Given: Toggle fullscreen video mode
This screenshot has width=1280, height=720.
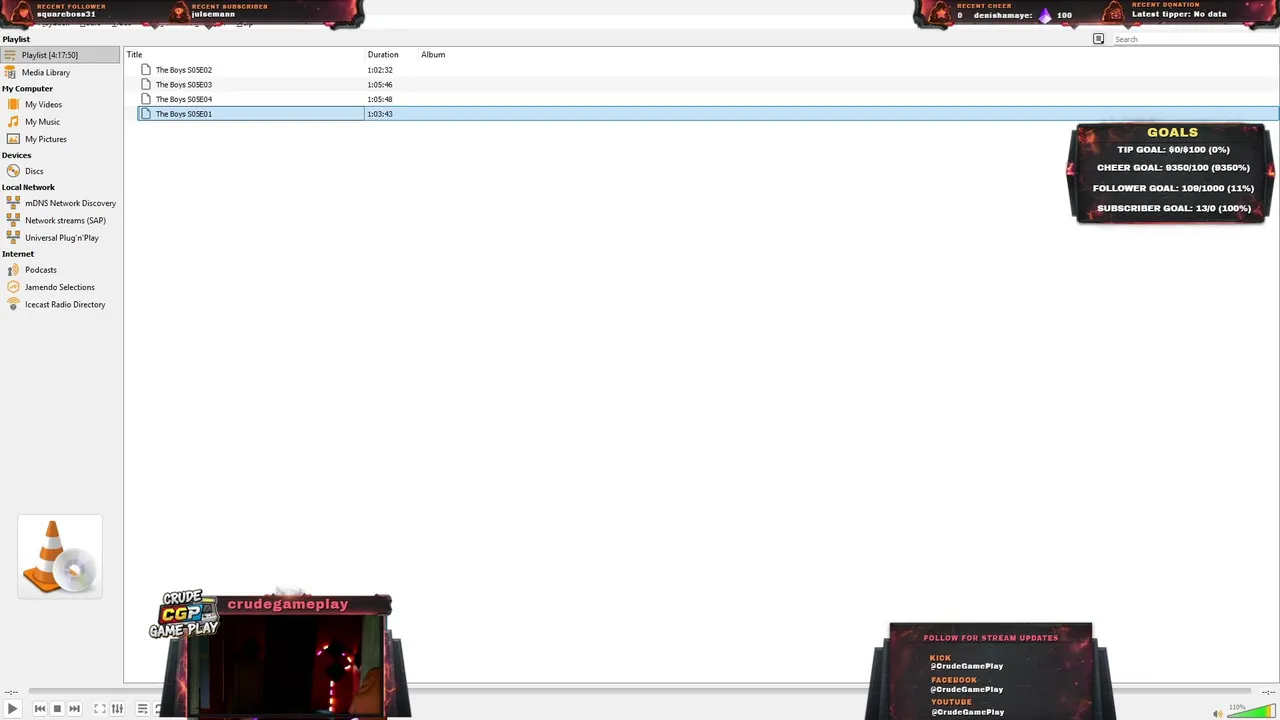Looking at the screenshot, I should click(x=100, y=709).
